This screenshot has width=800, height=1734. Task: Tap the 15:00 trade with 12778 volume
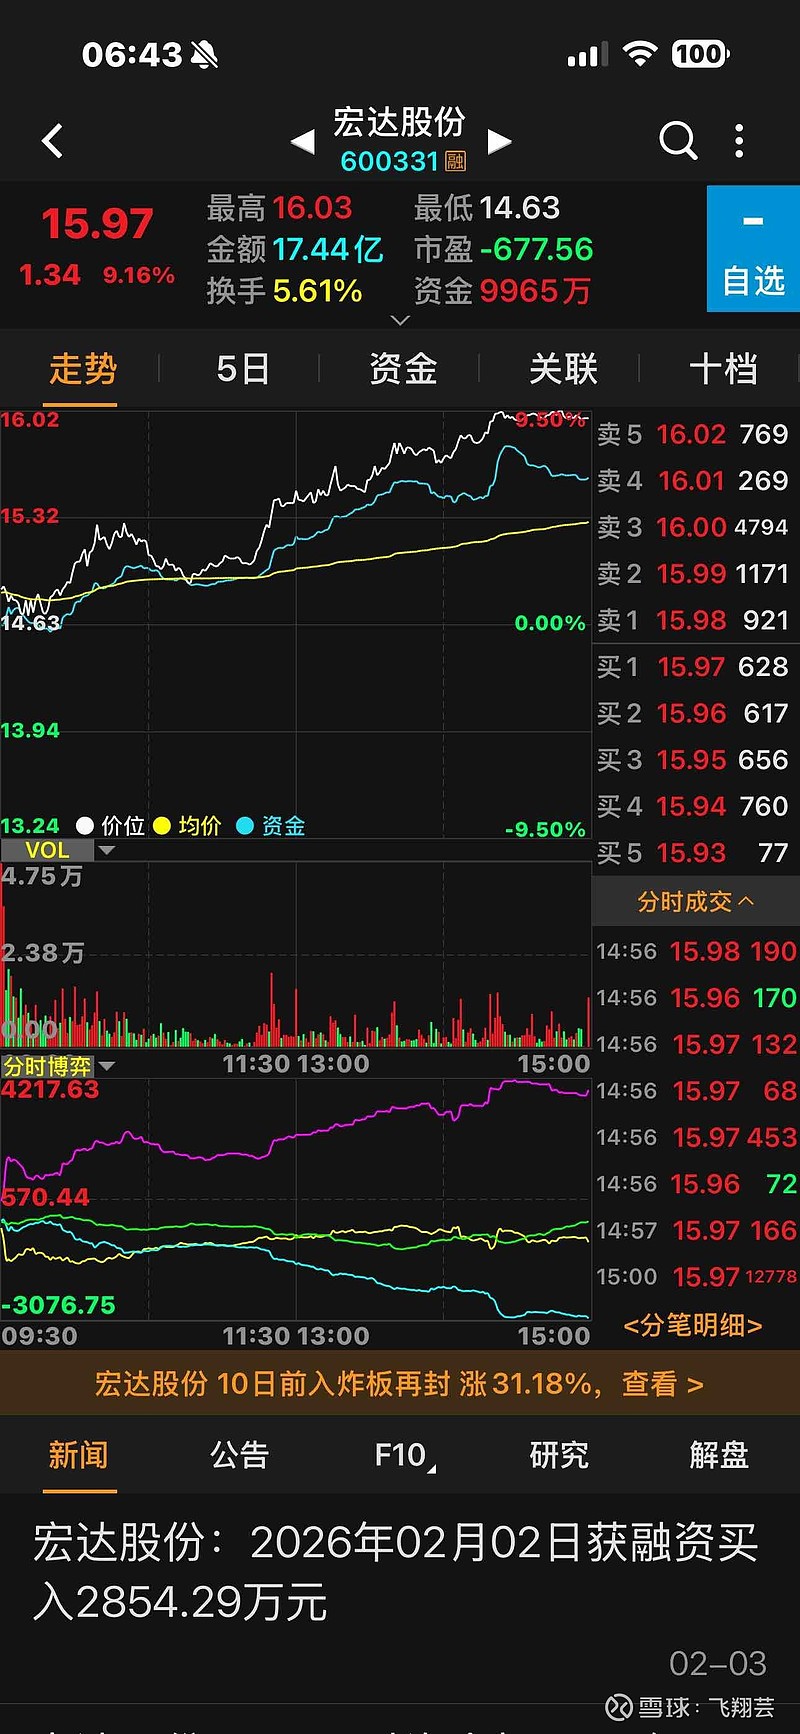click(x=697, y=1277)
